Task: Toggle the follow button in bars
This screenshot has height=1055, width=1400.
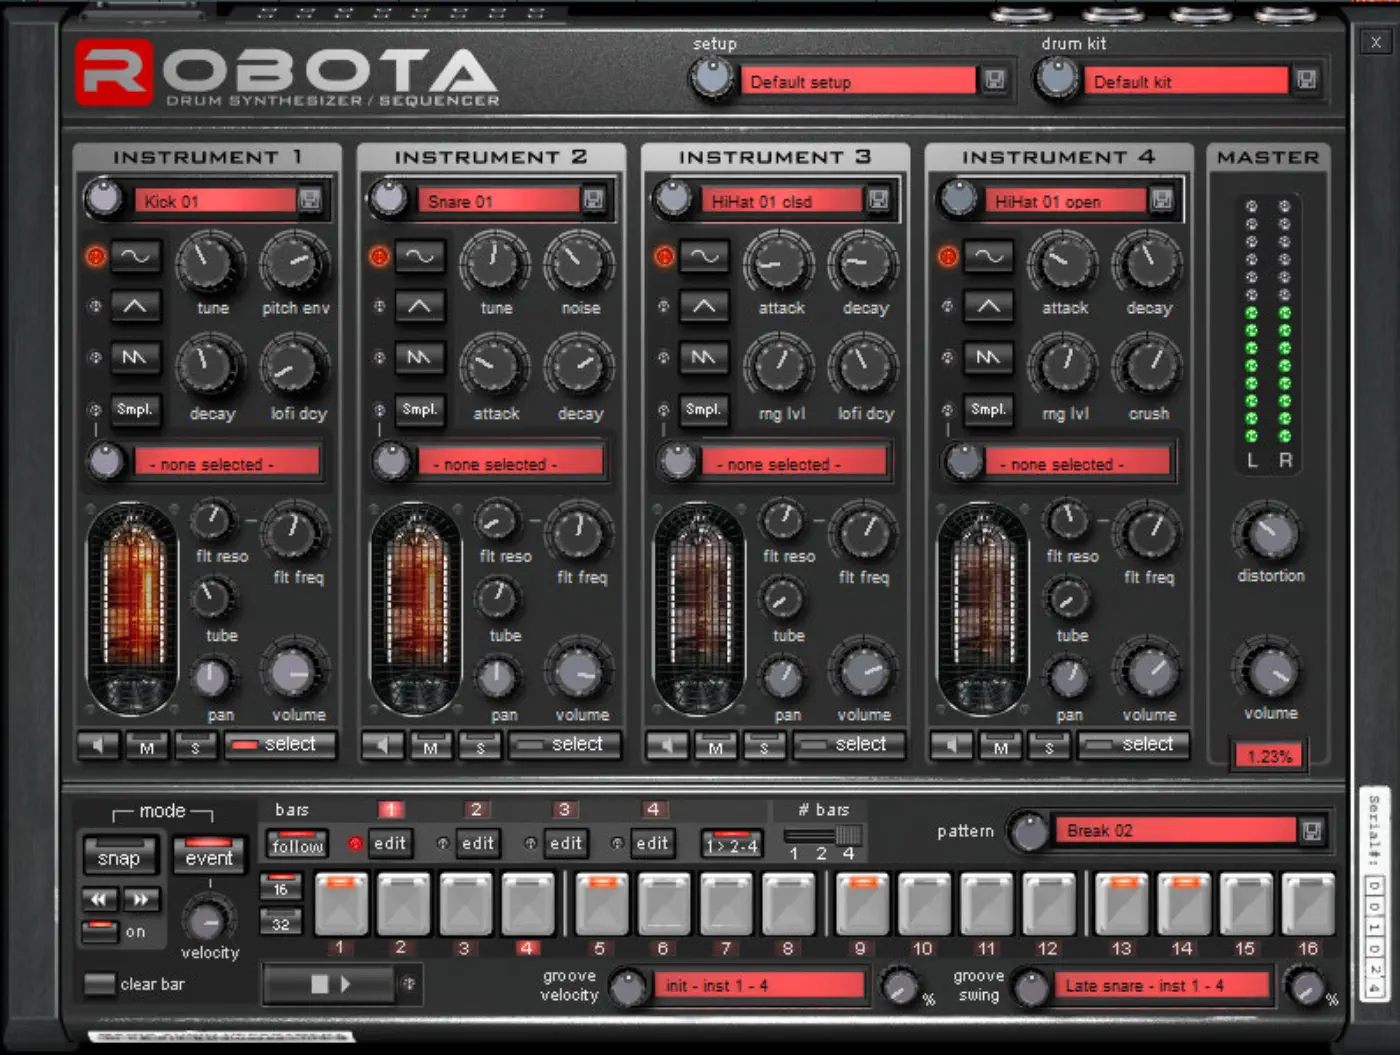Action: coord(297,845)
